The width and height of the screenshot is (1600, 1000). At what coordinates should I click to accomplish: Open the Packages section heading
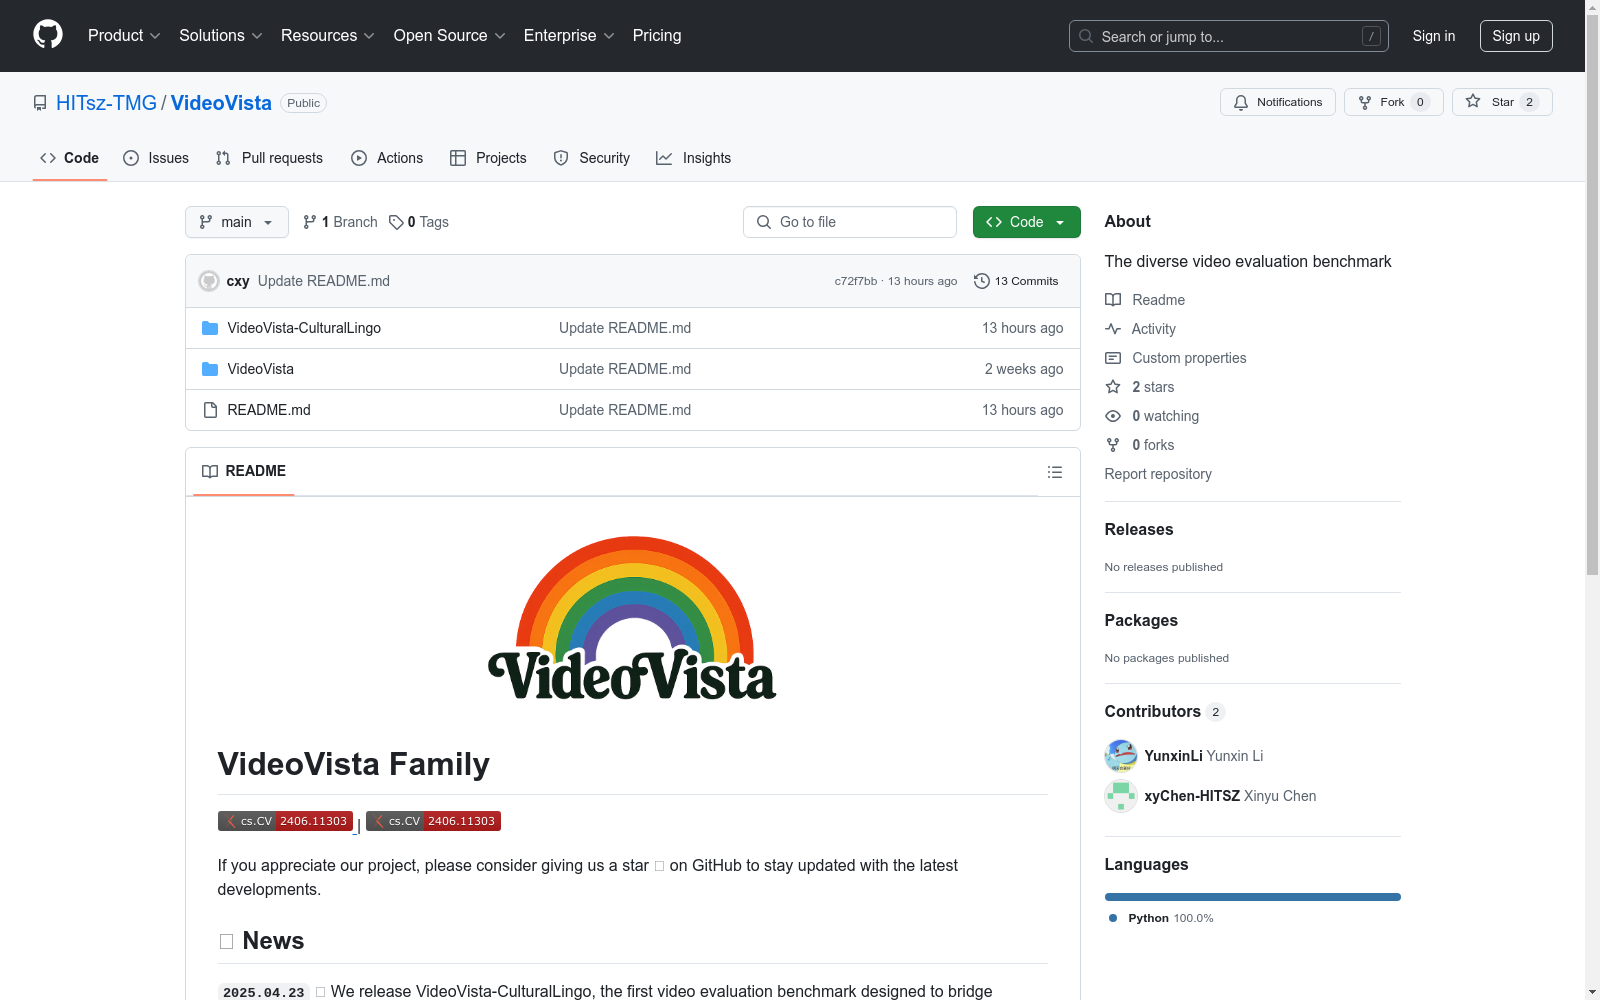[x=1141, y=621]
